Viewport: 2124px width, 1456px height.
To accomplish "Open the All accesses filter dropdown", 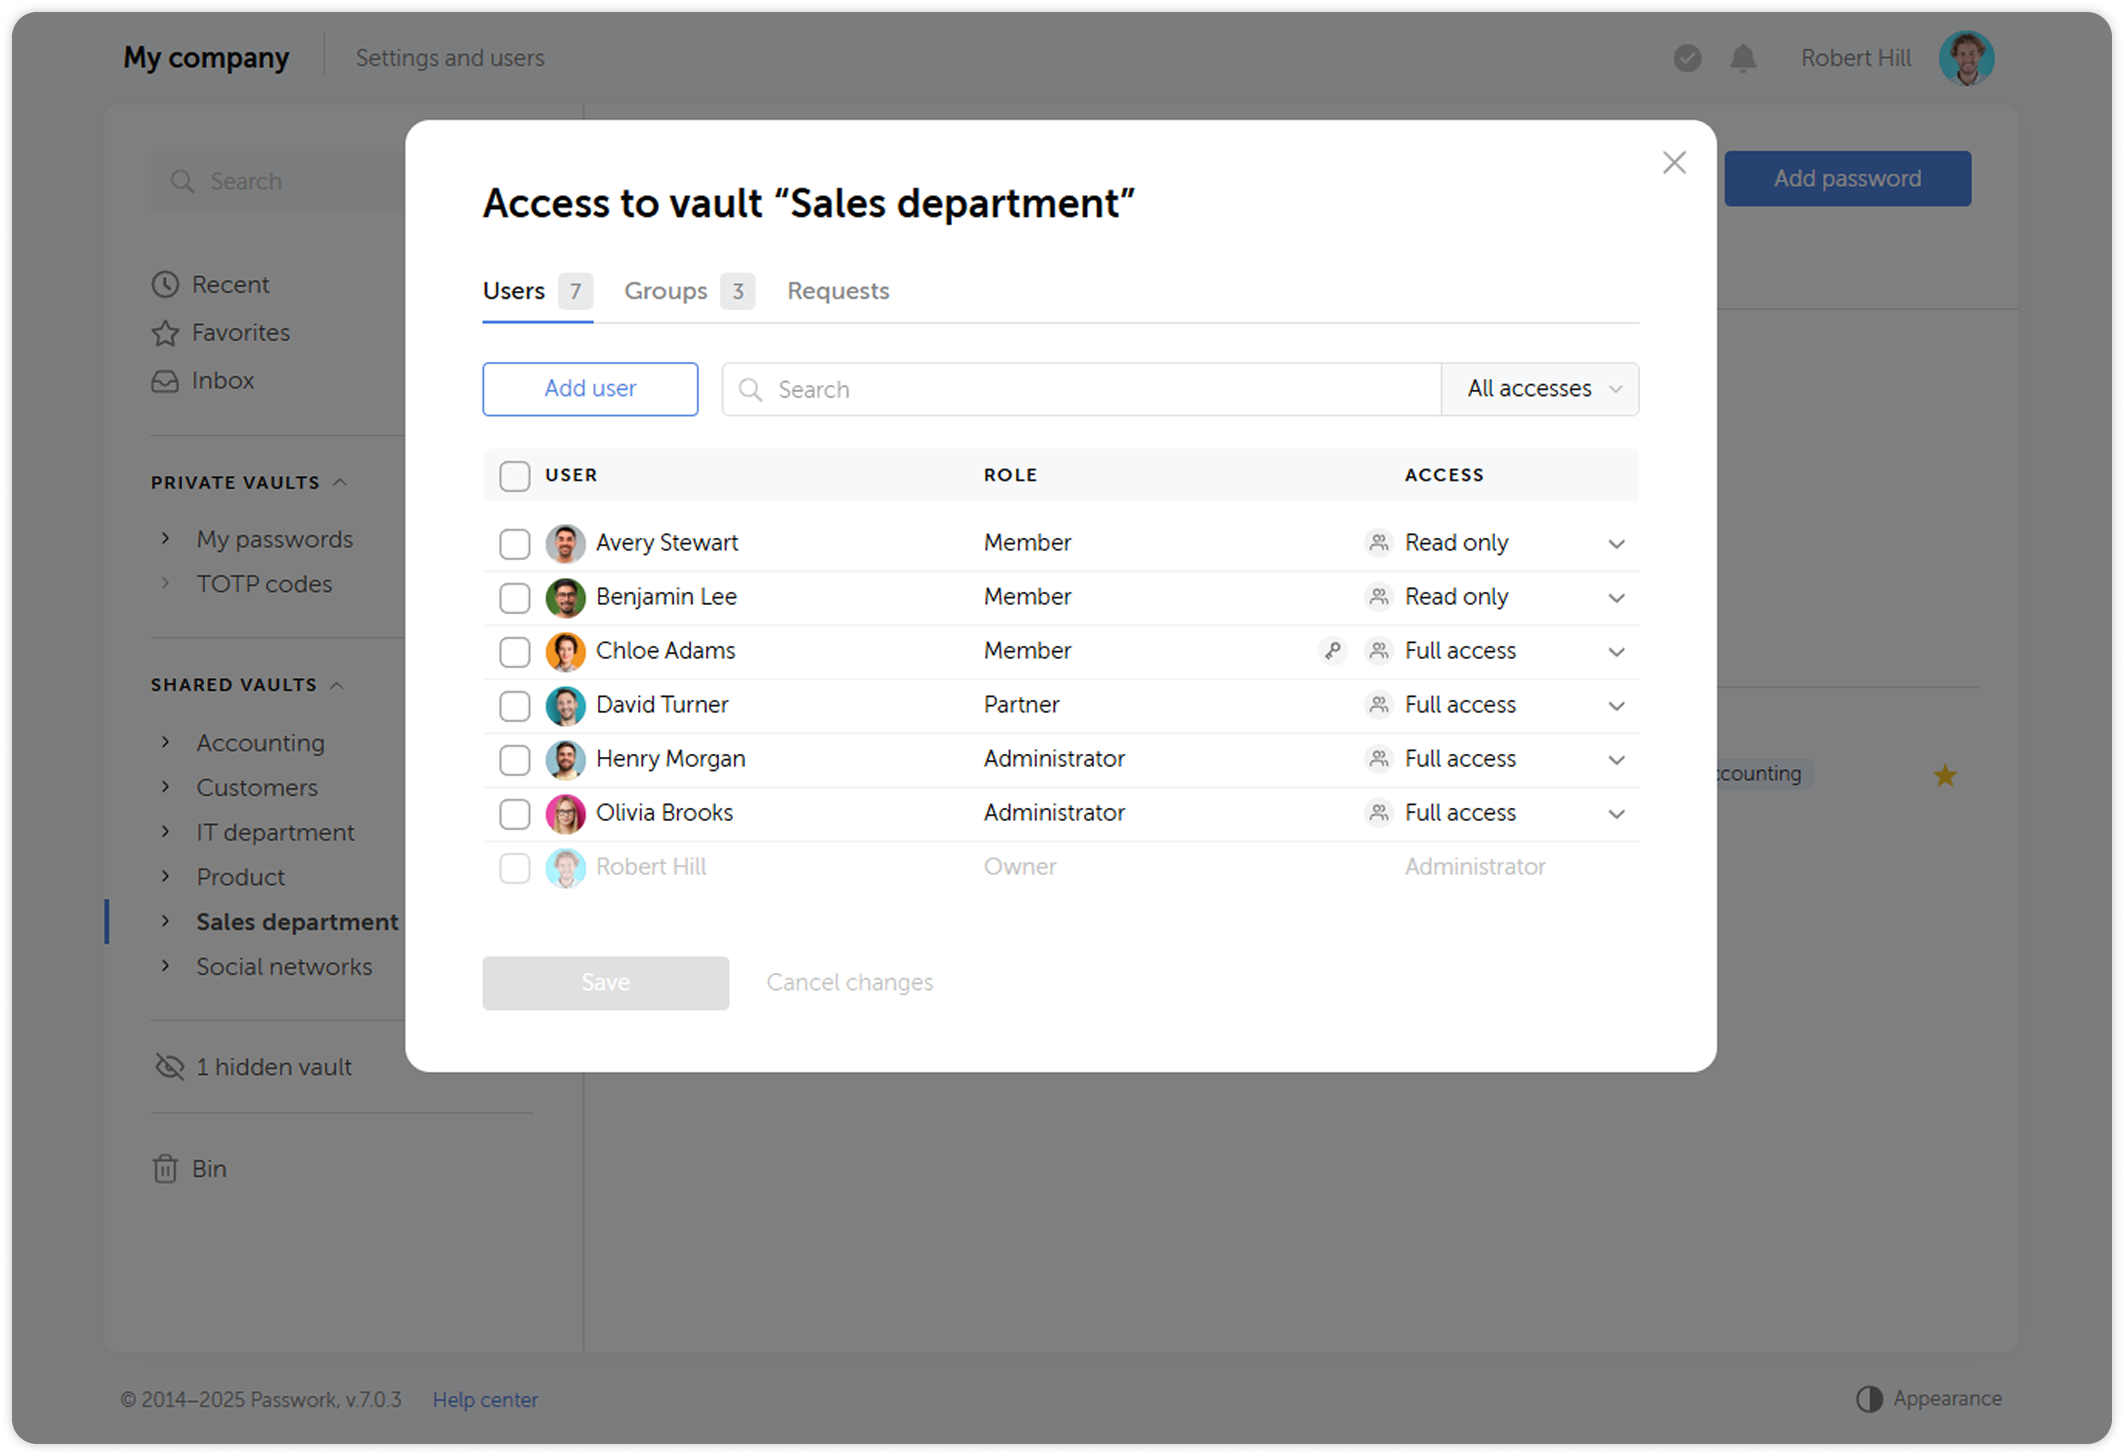I will (1539, 389).
